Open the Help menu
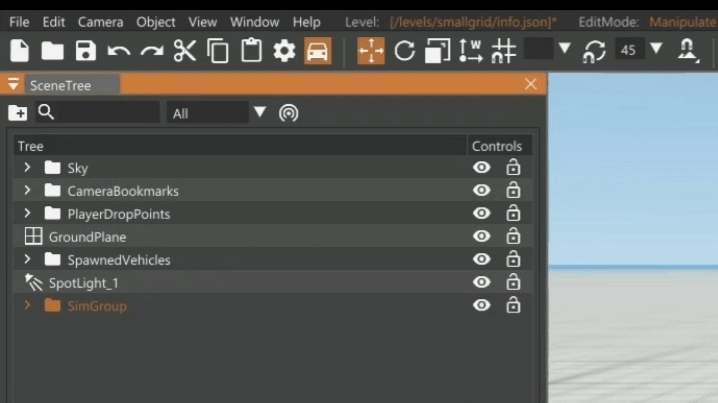This screenshot has height=403, width=718. (x=306, y=22)
